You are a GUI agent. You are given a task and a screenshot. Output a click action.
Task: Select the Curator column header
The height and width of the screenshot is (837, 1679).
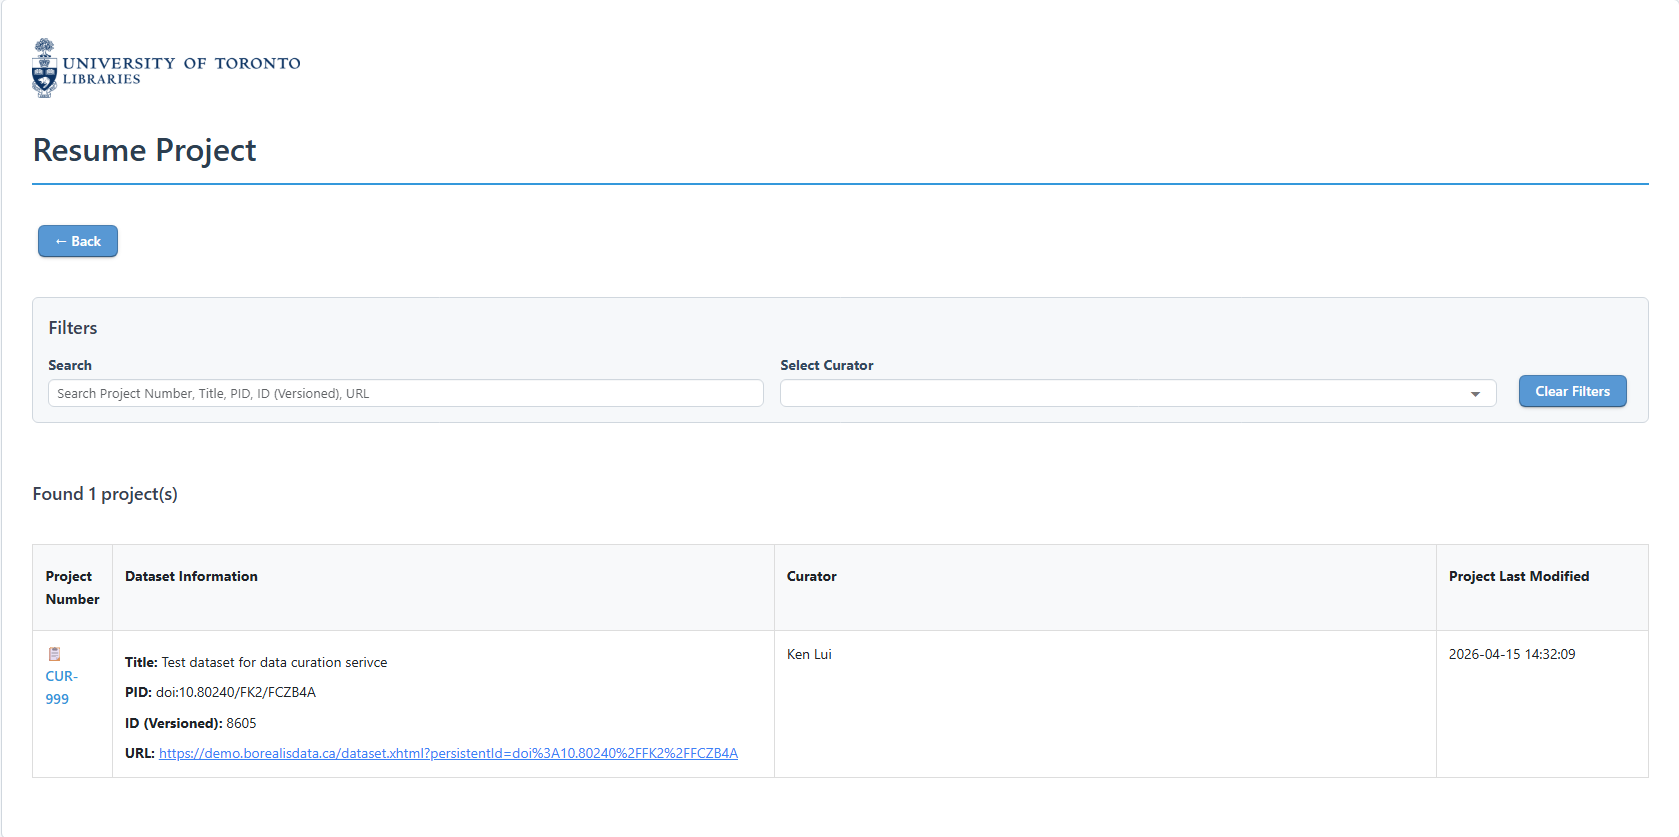[x=811, y=576]
